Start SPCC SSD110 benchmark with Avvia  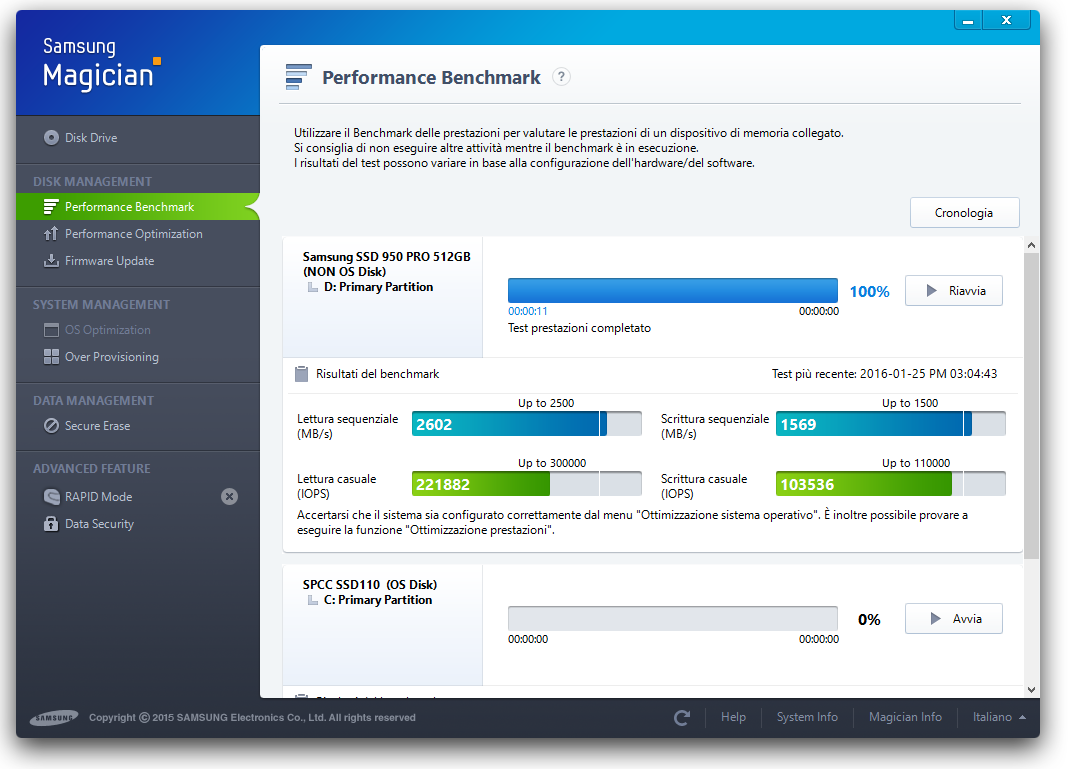(x=953, y=619)
